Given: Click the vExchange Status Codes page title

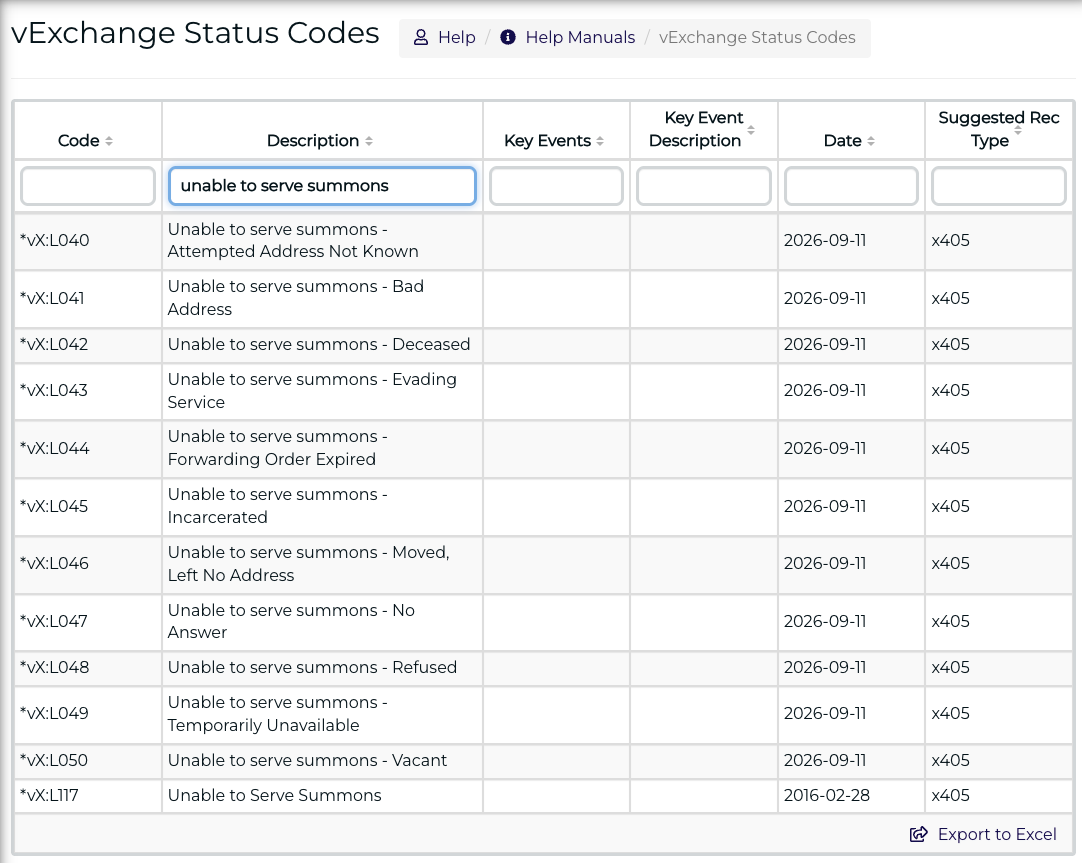Looking at the screenshot, I should [x=195, y=33].
